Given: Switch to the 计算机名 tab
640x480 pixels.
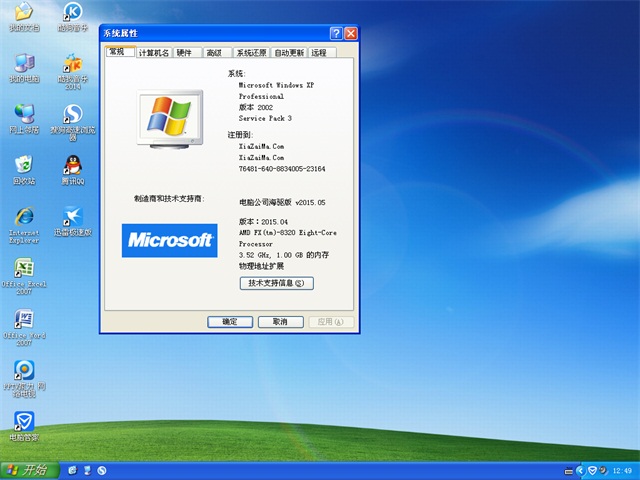Looking at the screenshot, I should (x=153, y=52).
